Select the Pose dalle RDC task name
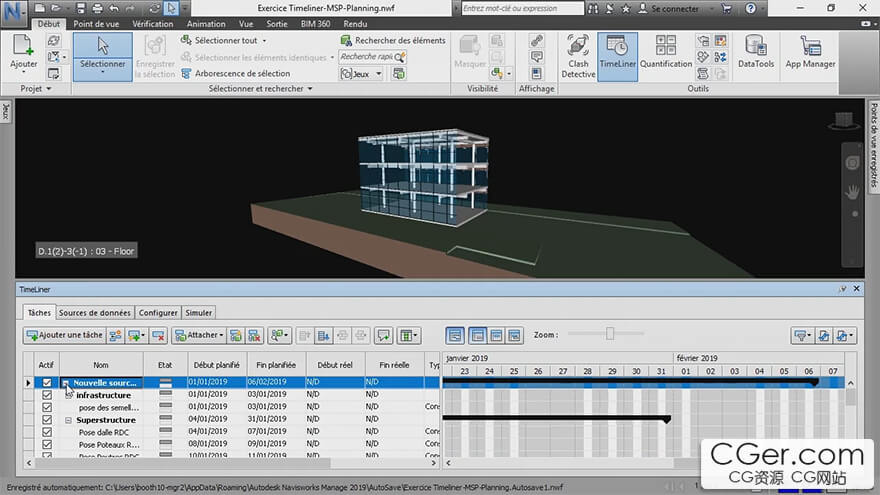Viewport: 880px width, 495px height. tap(104, 432)
